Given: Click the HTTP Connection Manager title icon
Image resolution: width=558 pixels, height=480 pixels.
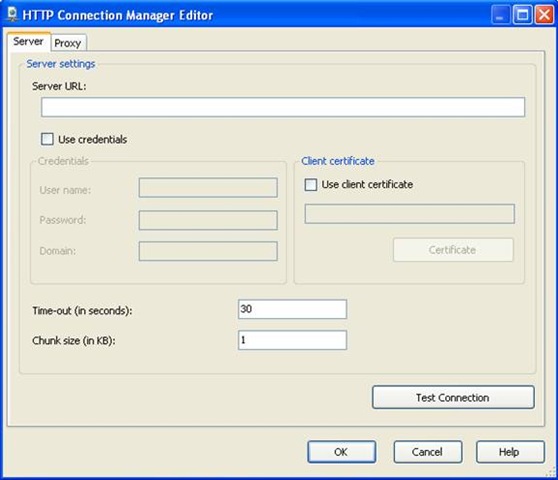Looking at the screenshot, I should 12,14.
